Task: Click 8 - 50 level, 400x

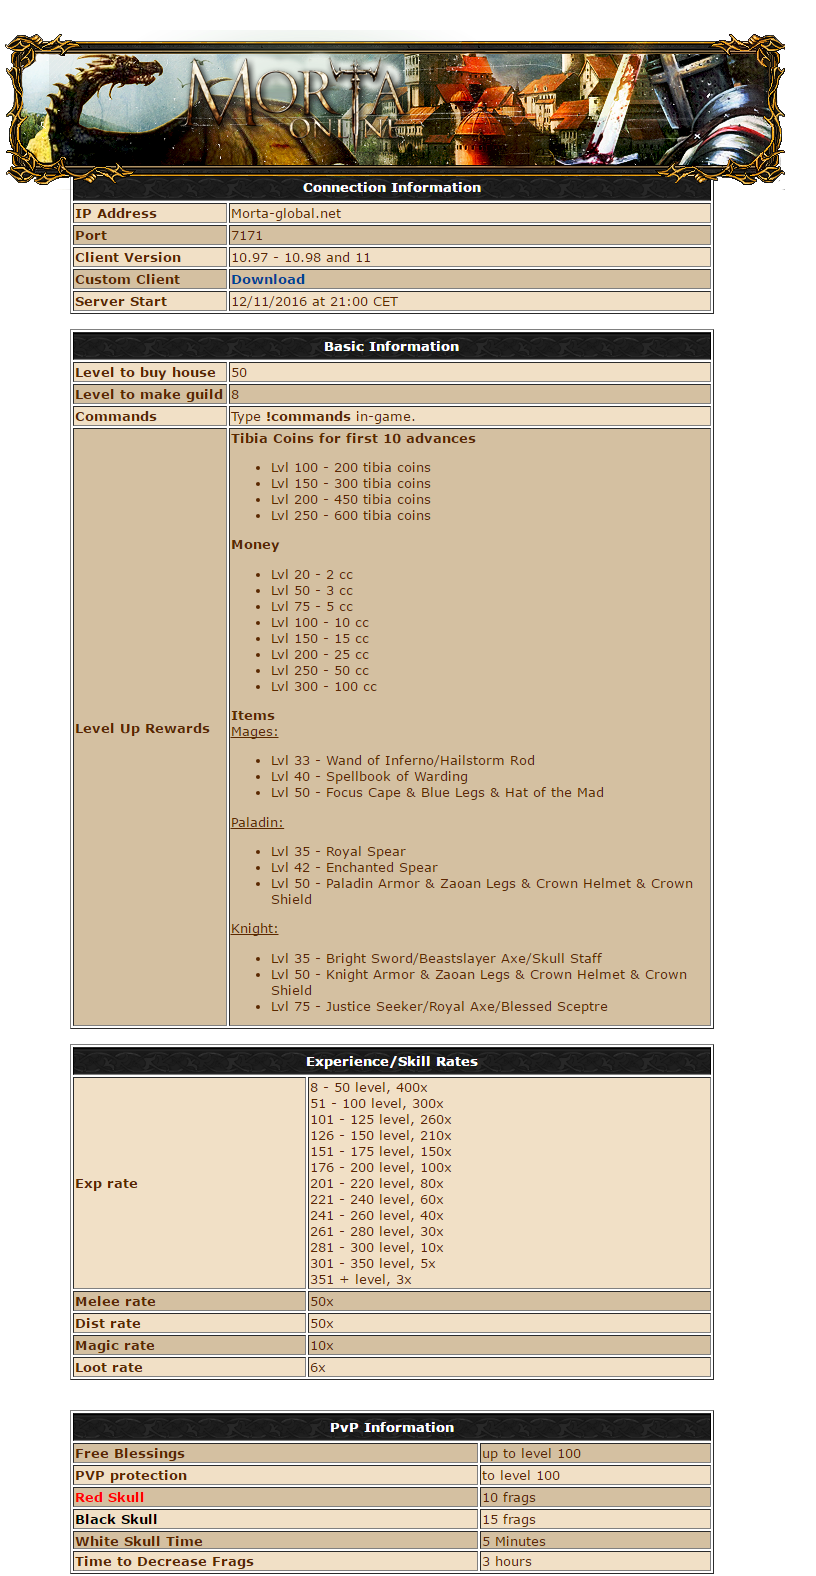Action: click(x=369, y=1088)
